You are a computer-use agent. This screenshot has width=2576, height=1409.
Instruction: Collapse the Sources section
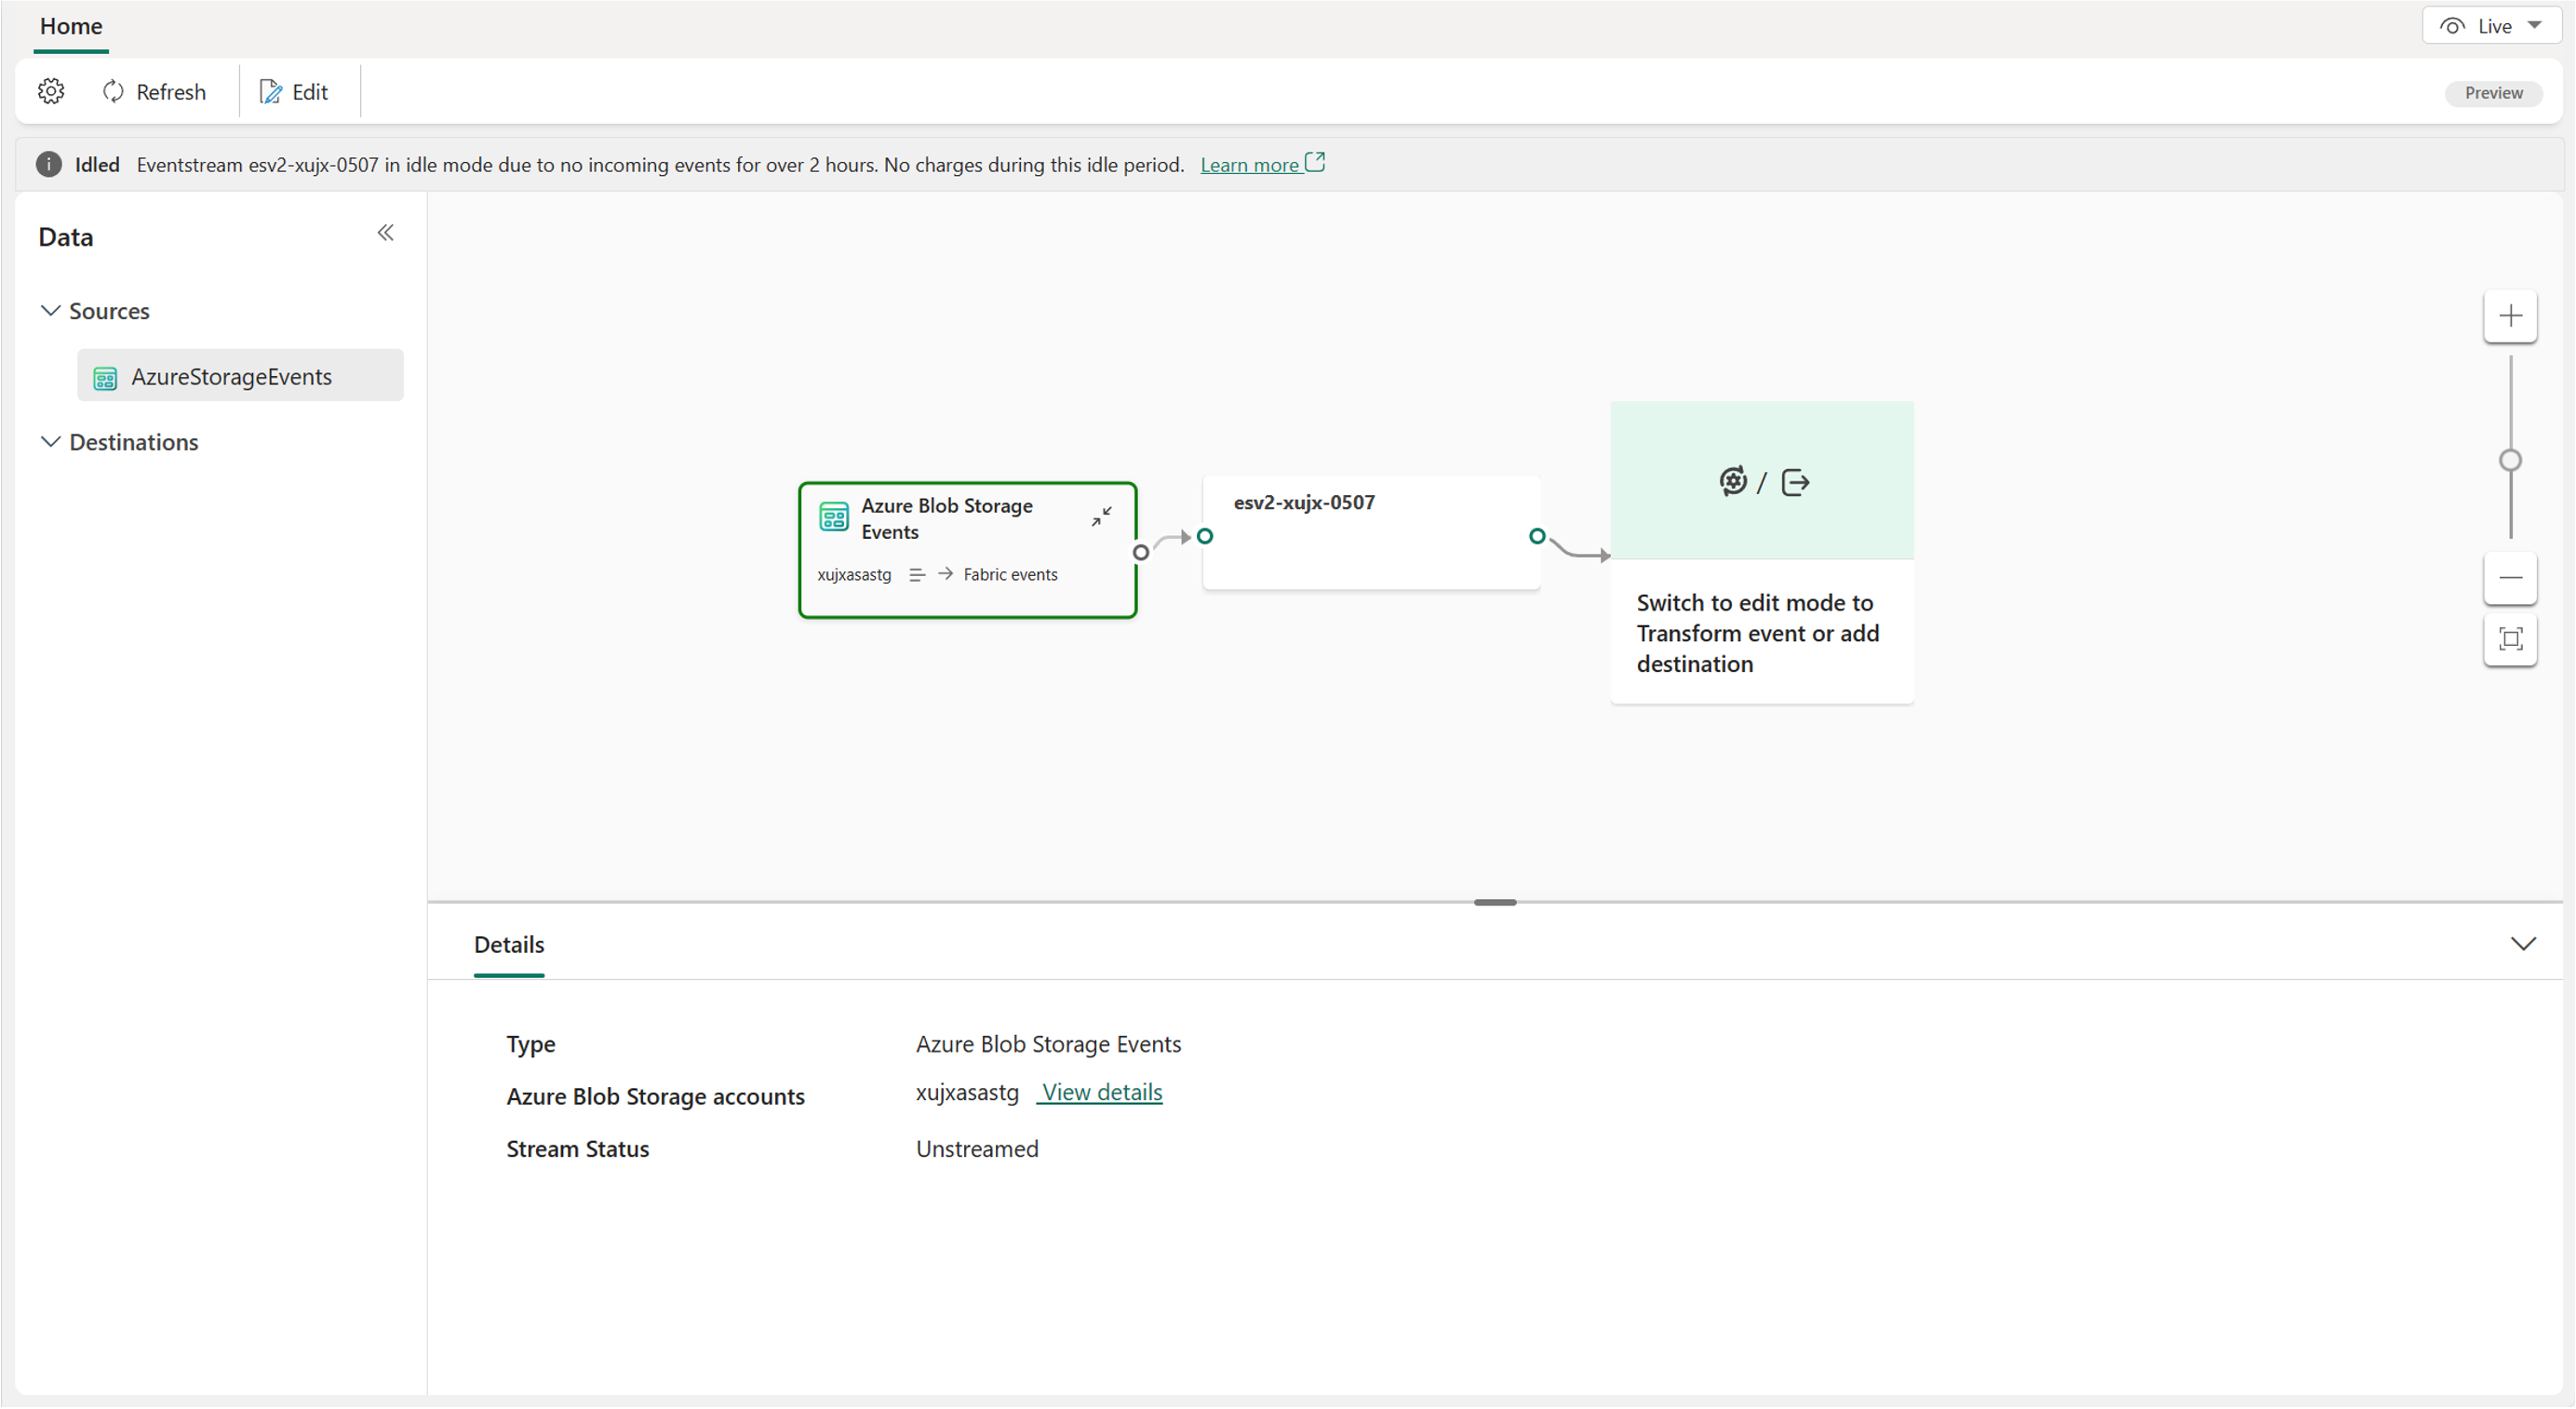(x=50, y=311)
